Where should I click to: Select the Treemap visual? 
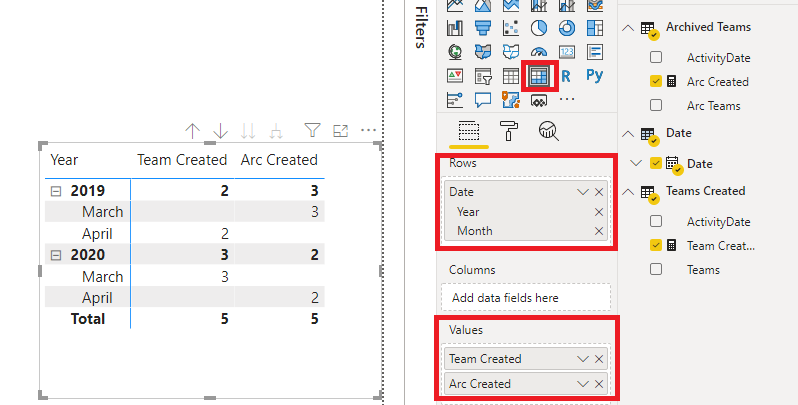point(595,27)
